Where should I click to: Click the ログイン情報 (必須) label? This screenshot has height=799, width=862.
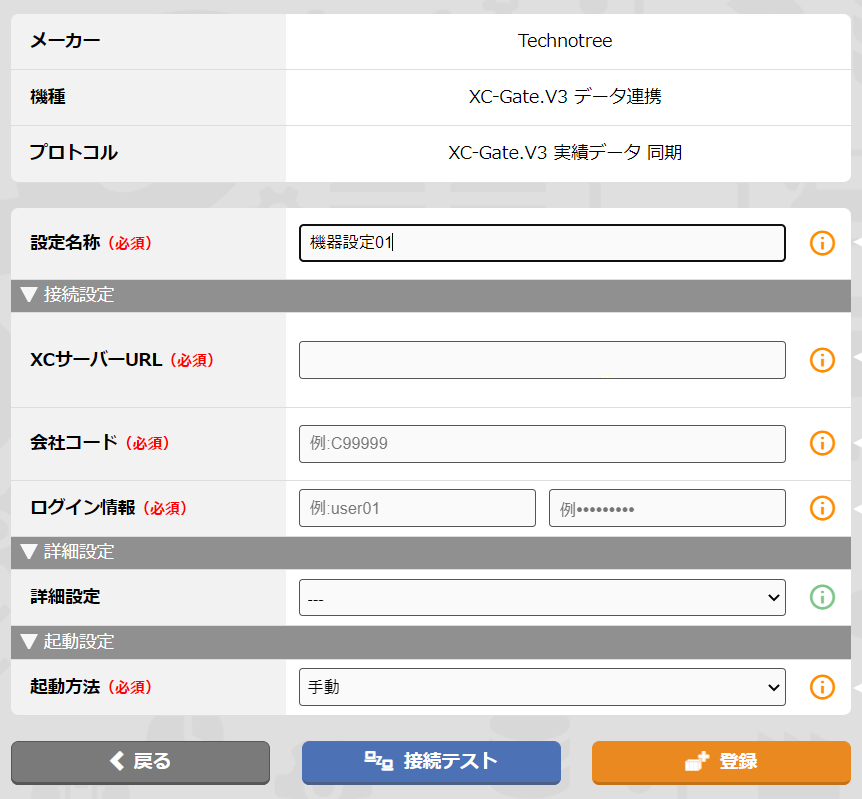[109, 508]
